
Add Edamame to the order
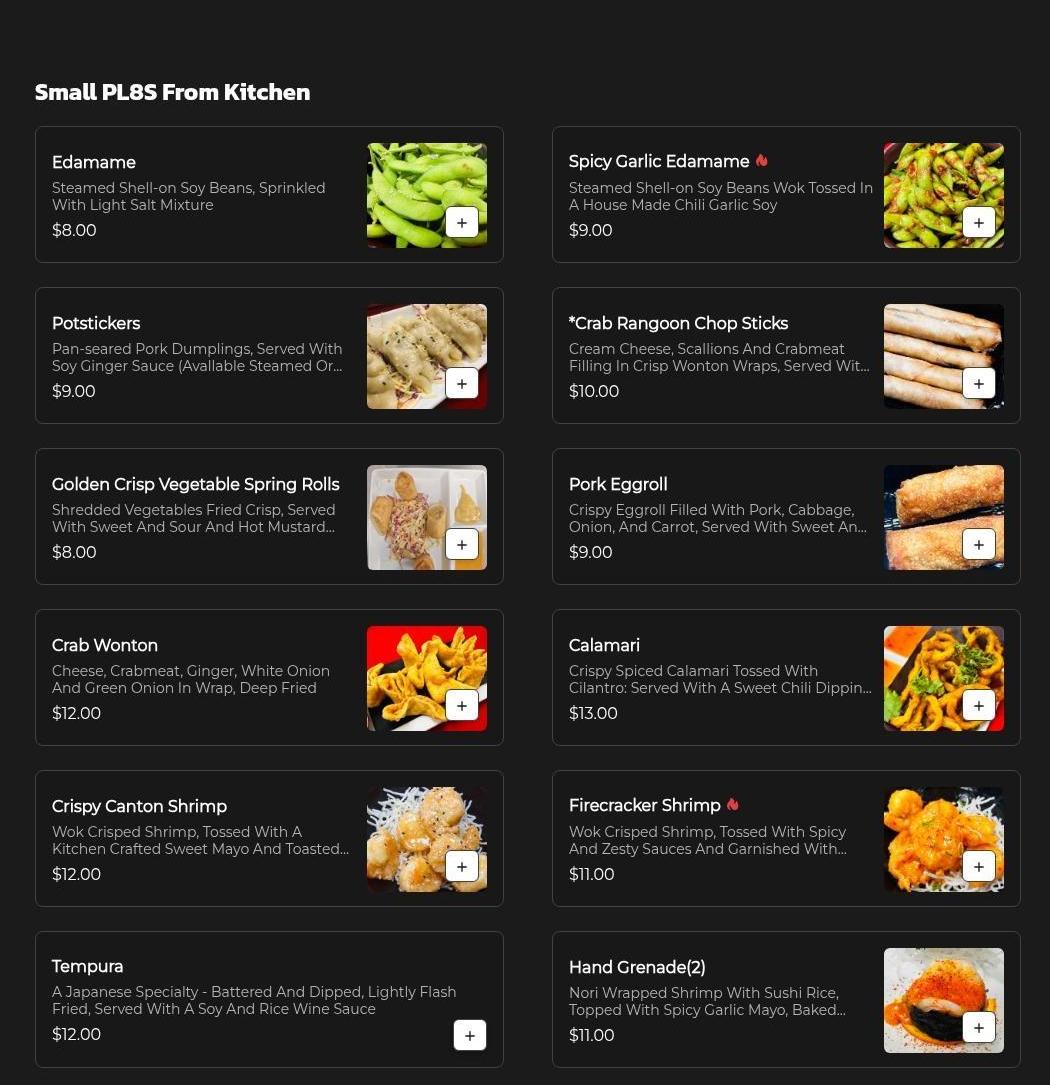(462, 223)
